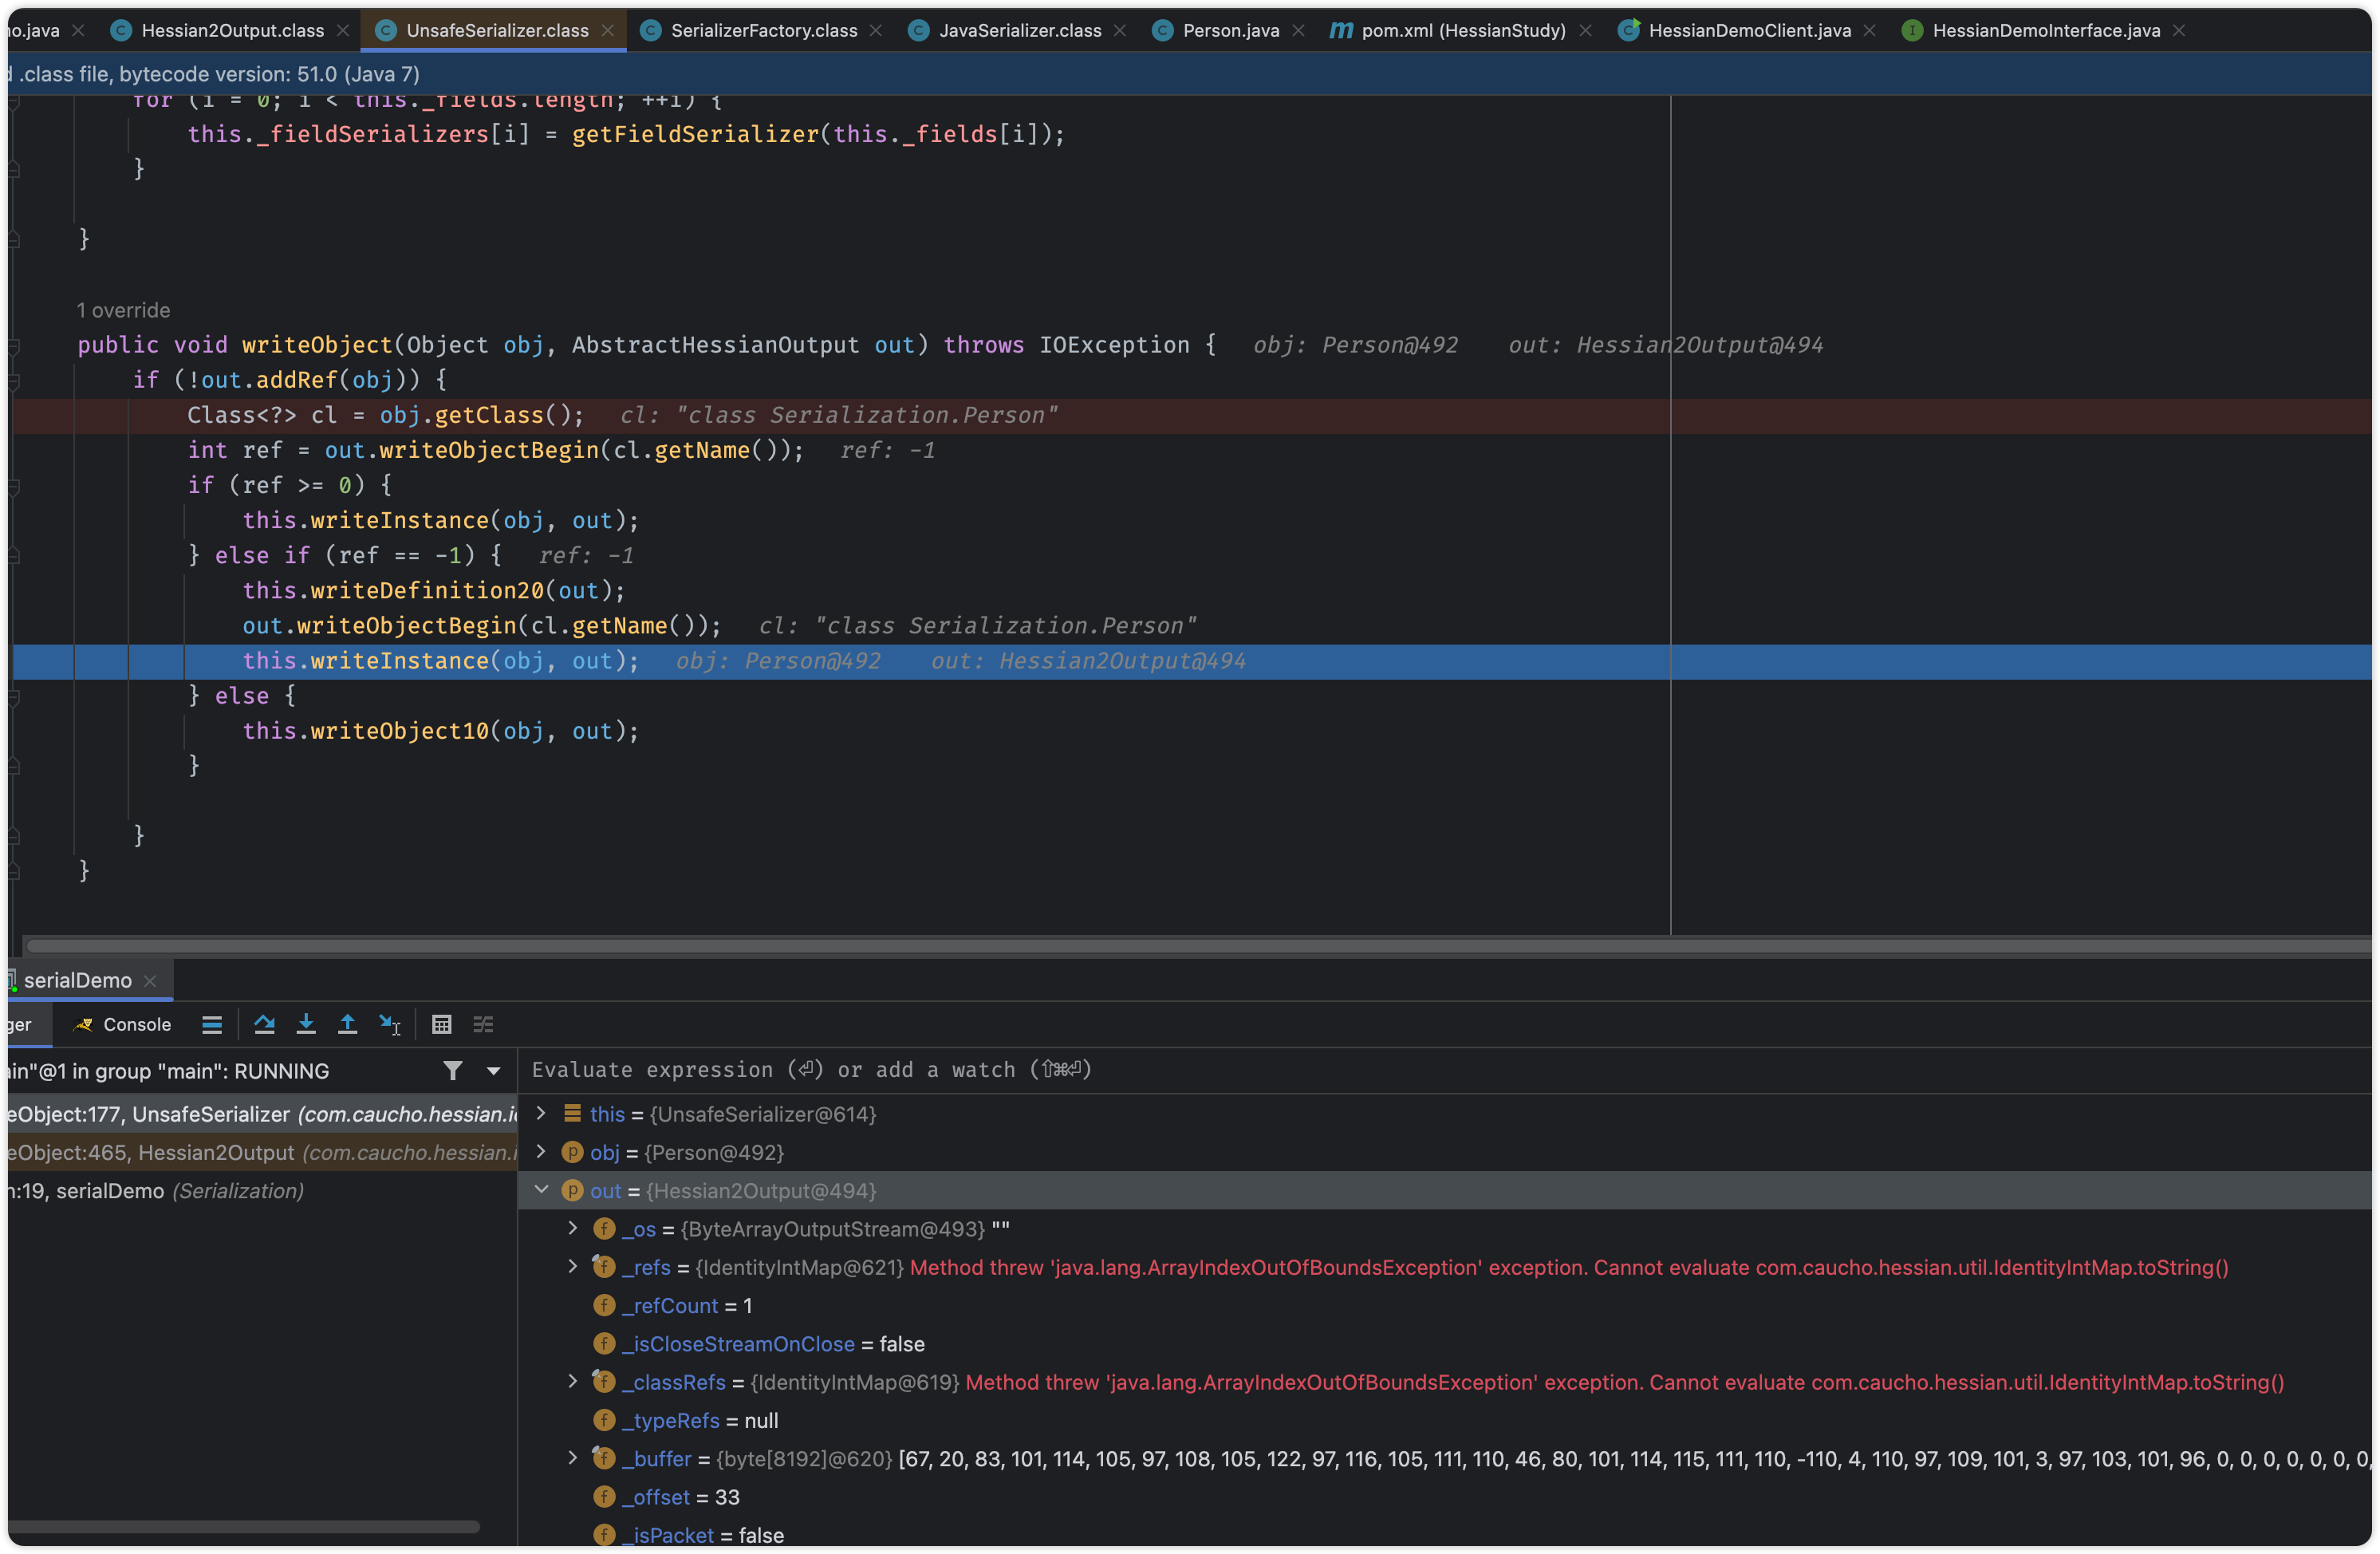Expand the _classRefs IdentityIntMap@619 field
2380x1554 pixels.
[572, 1381]
